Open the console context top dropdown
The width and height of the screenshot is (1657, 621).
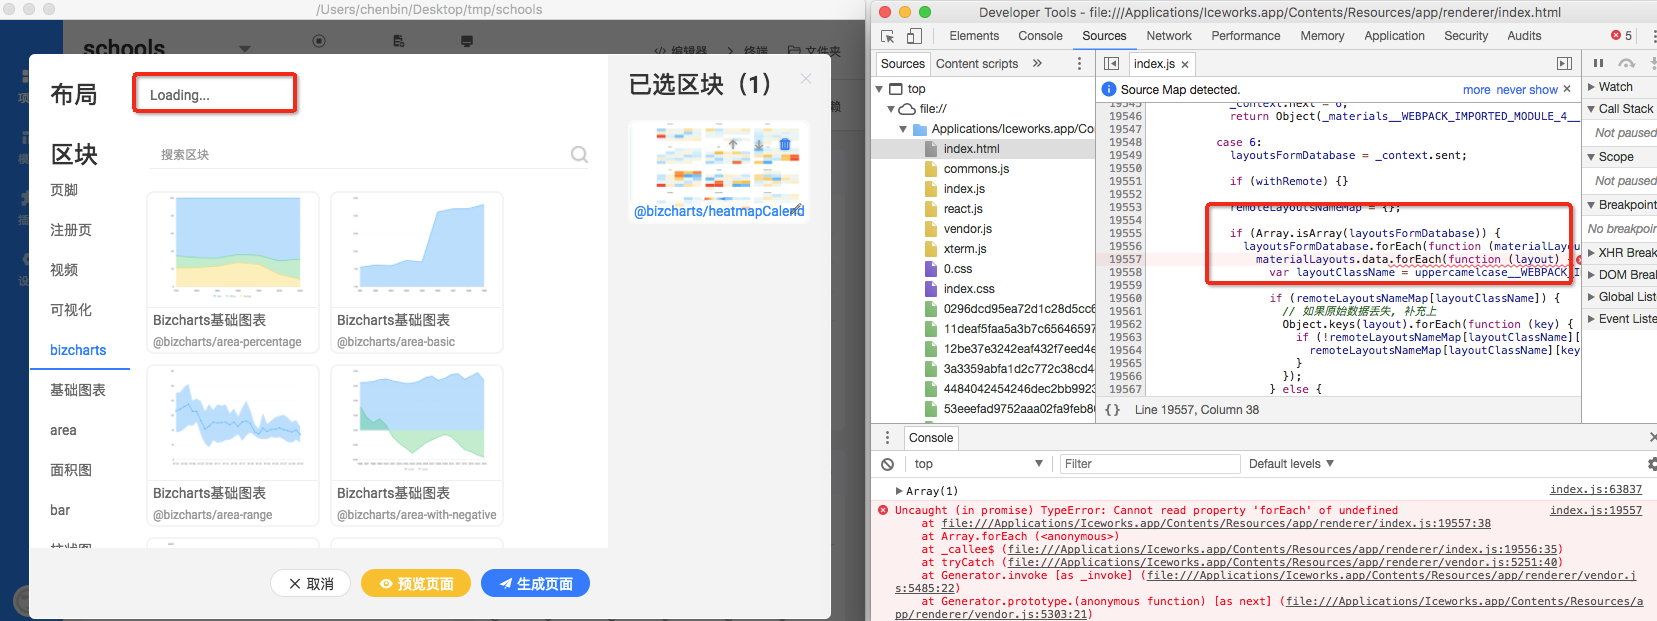pos(977,464)
